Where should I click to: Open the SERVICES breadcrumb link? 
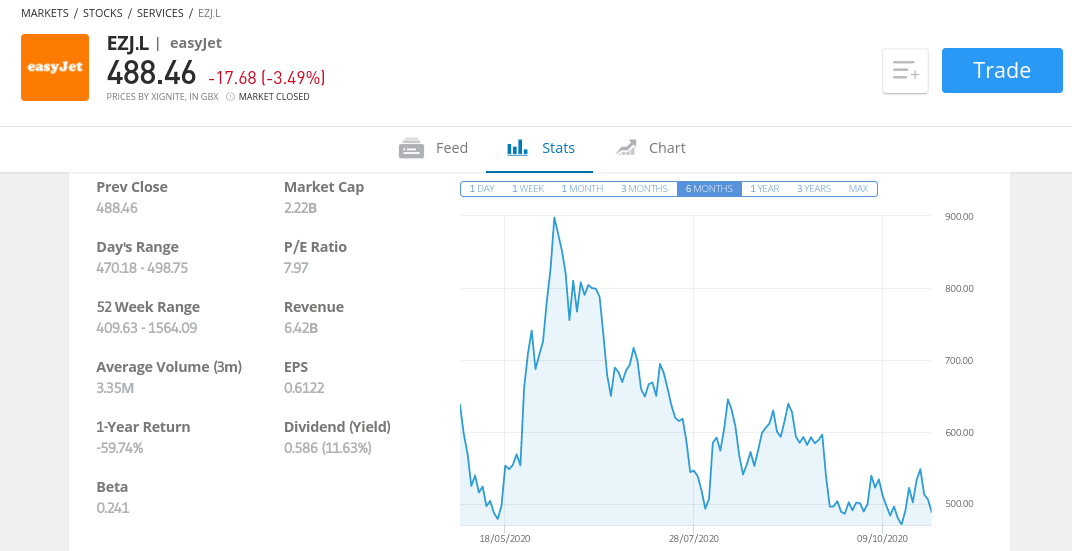coord(160,13)
